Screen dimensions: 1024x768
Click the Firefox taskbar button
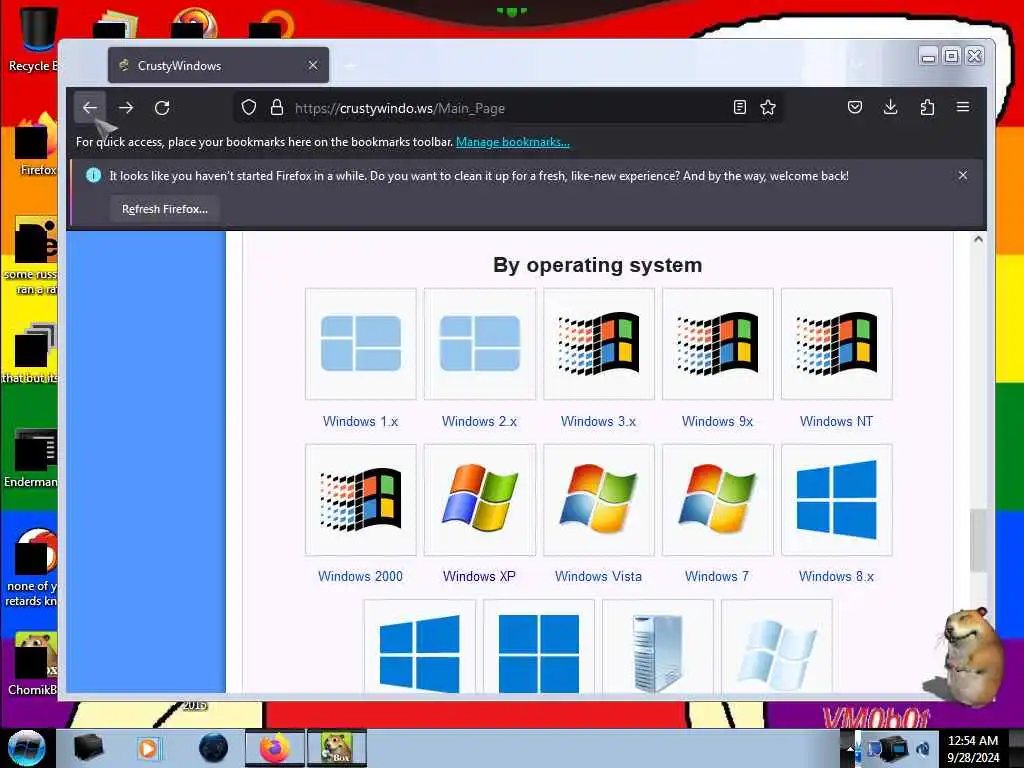click(x=275, y=748)
